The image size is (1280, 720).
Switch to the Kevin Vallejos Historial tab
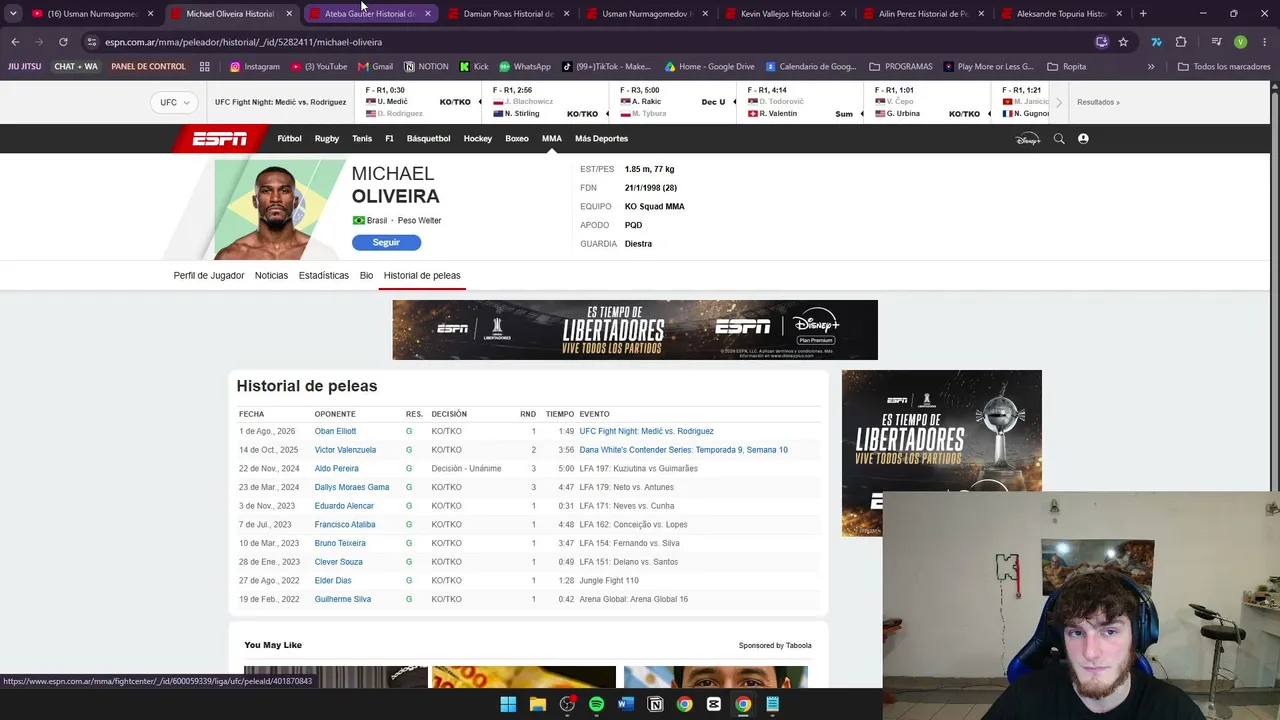coord(786,14)
